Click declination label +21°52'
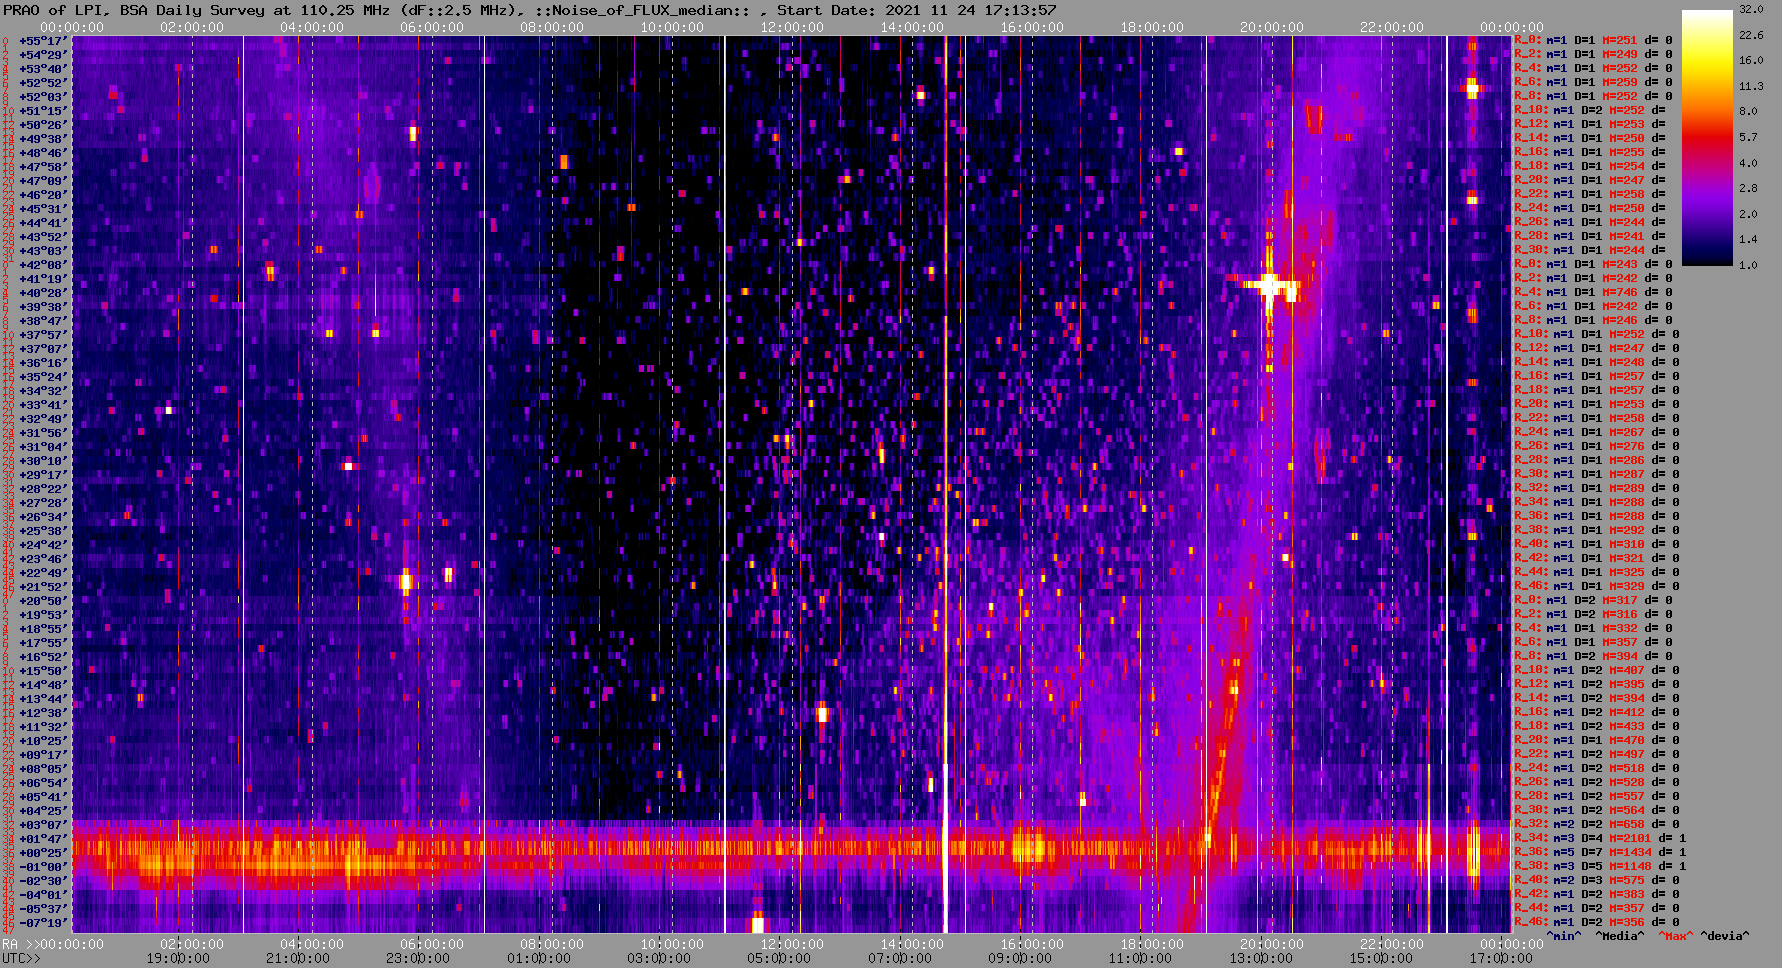This screenshot has width=1782, height=968. tap(43, 586)
